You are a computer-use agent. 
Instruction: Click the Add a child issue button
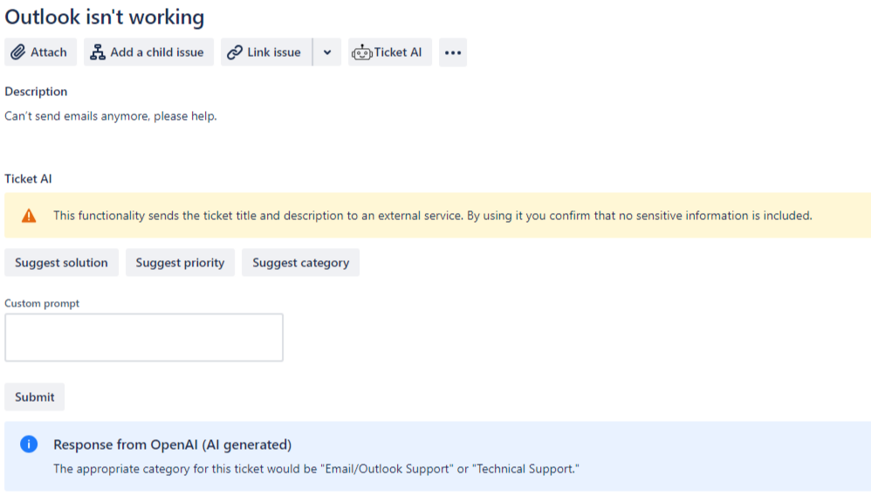[x=148, y=52]
